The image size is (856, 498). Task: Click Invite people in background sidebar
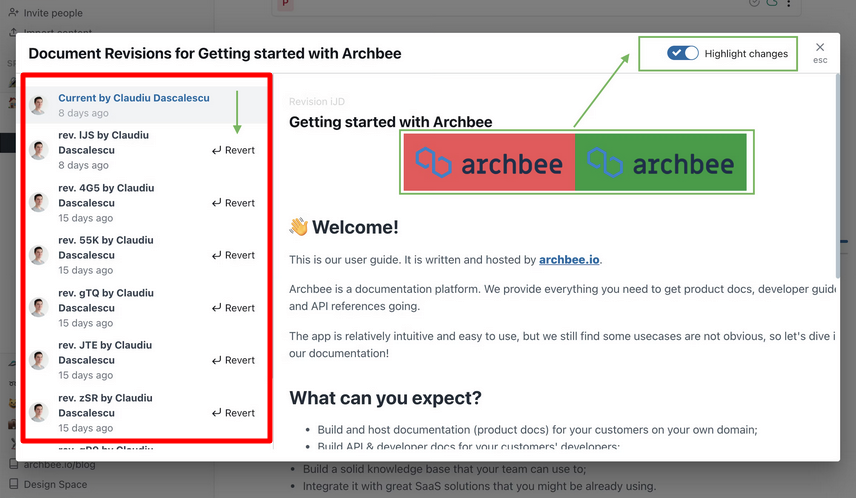[53, 13]
